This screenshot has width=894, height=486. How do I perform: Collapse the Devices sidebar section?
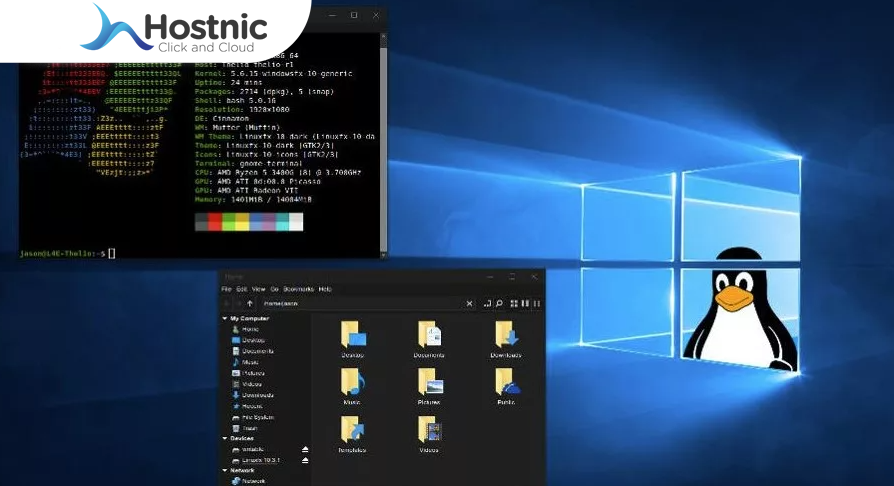(225, 438)
